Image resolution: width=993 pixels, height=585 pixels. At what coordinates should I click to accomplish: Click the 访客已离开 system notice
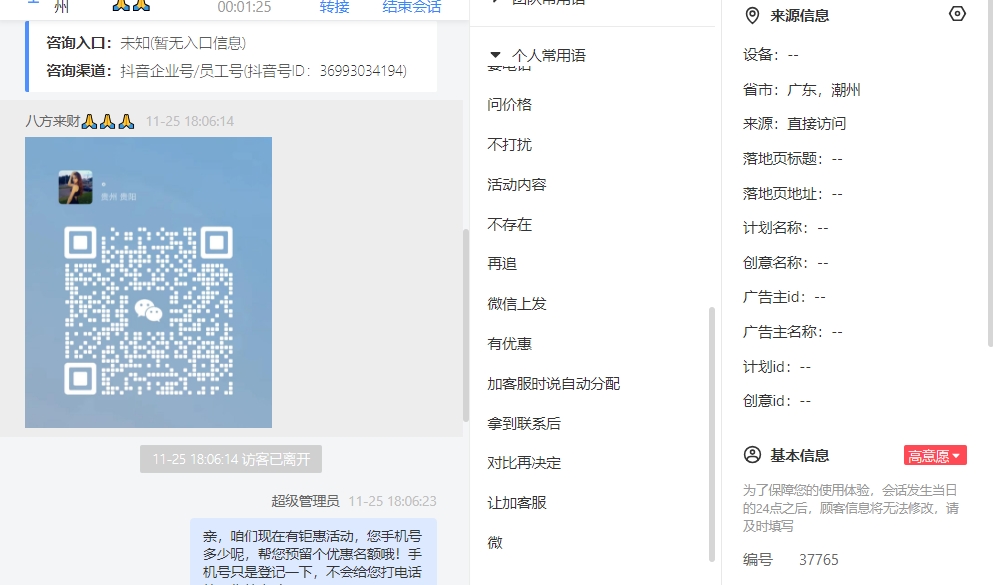tap(231, 459)
